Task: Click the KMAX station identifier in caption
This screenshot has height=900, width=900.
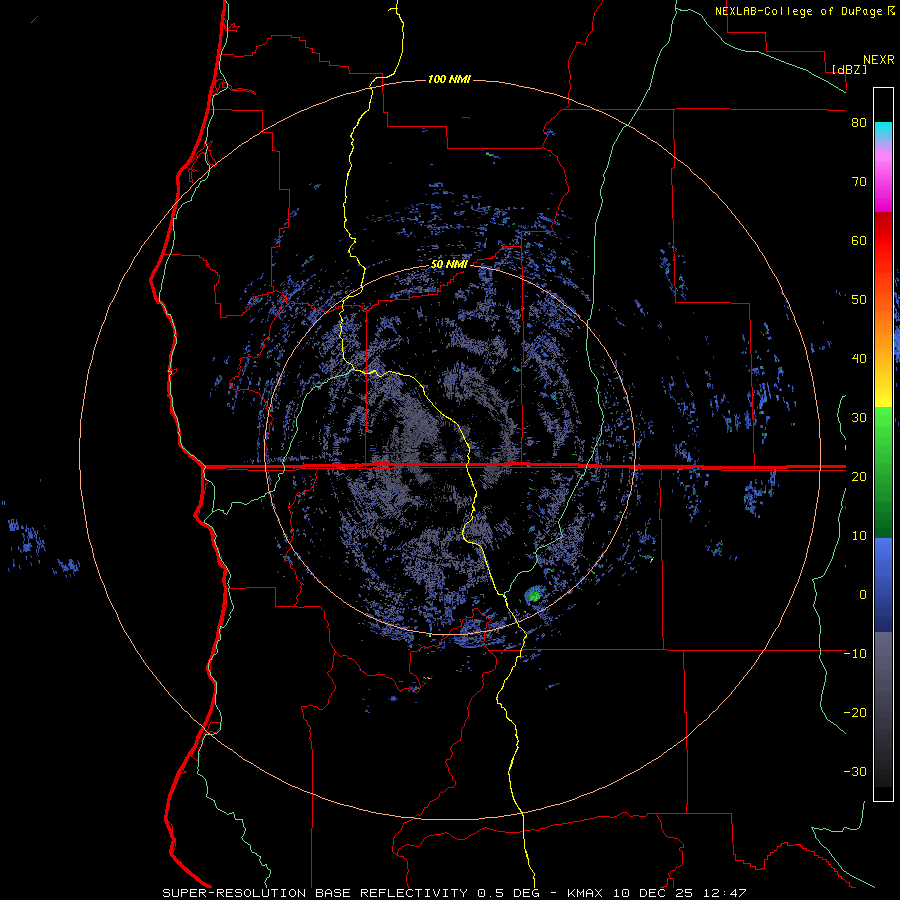Action: click(588, 893)
